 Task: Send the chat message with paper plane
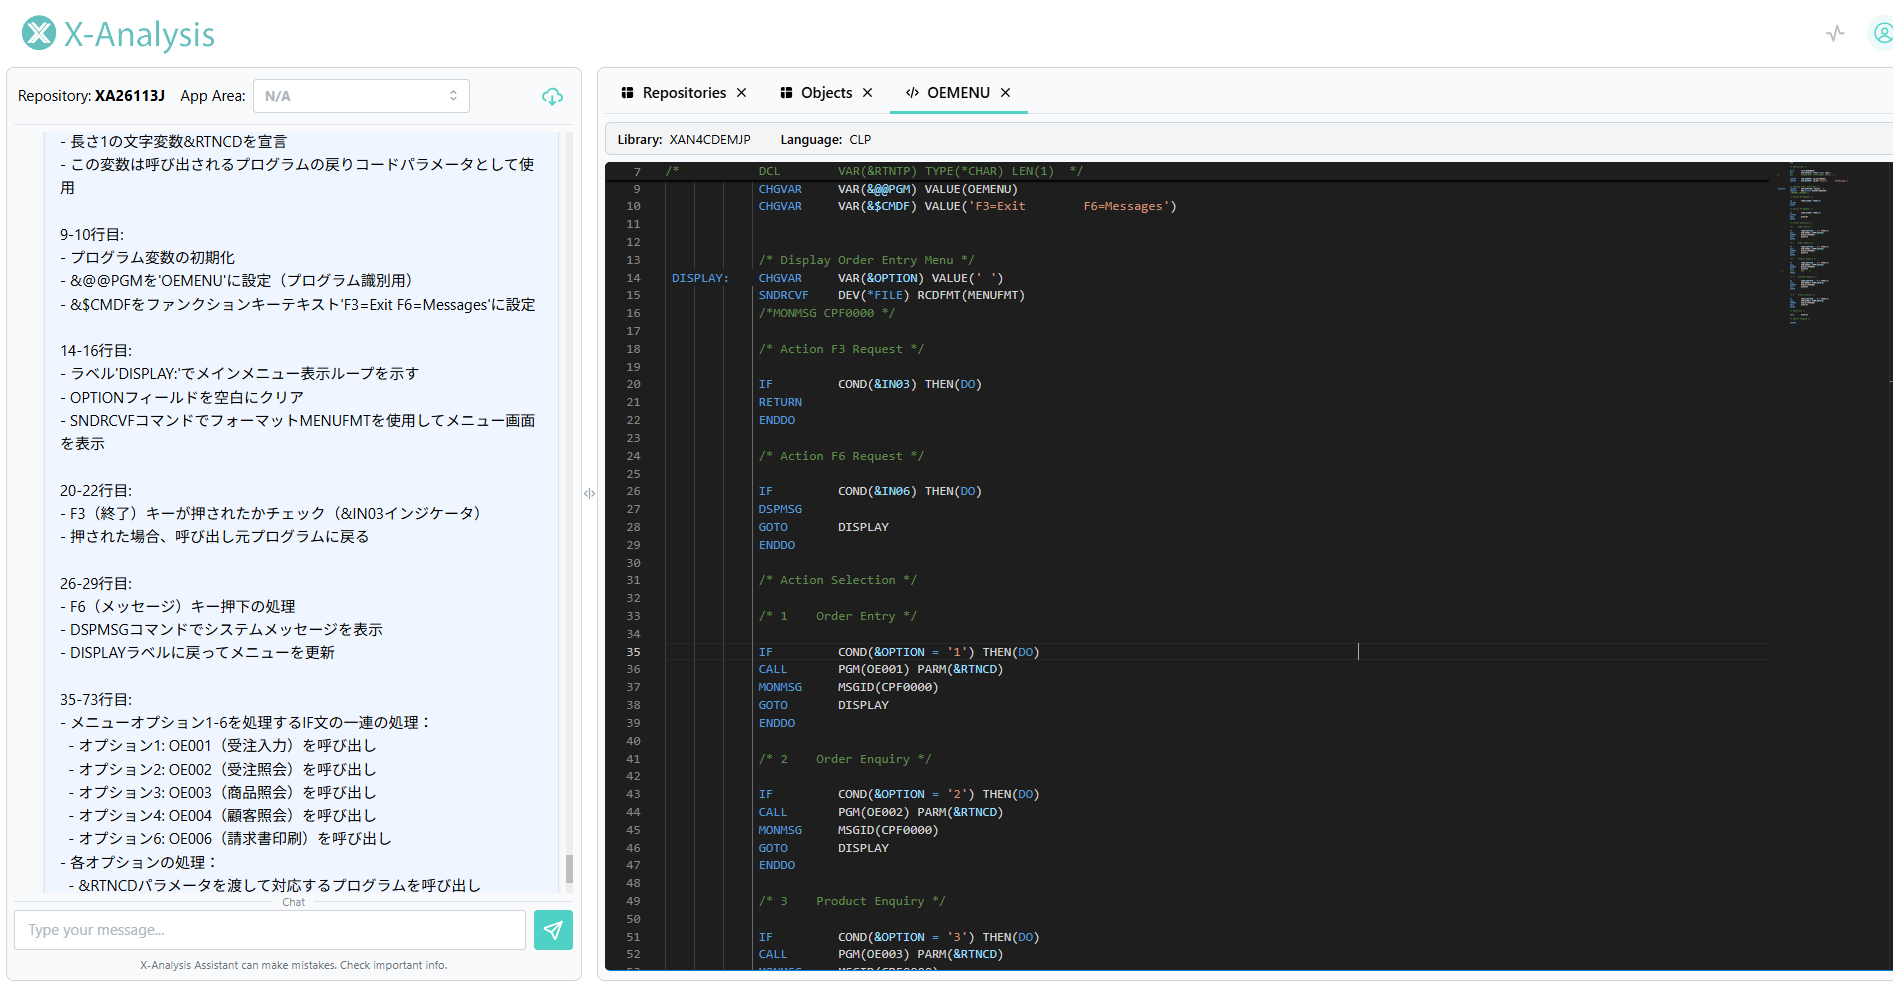tap(553, 930)
